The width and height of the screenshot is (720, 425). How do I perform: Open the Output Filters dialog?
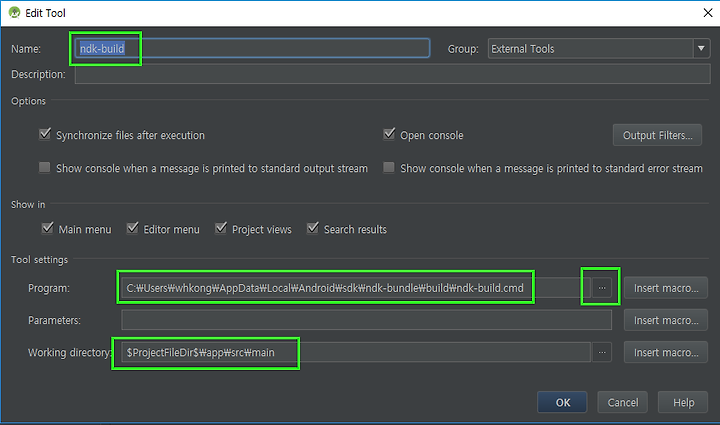(657, 135)
